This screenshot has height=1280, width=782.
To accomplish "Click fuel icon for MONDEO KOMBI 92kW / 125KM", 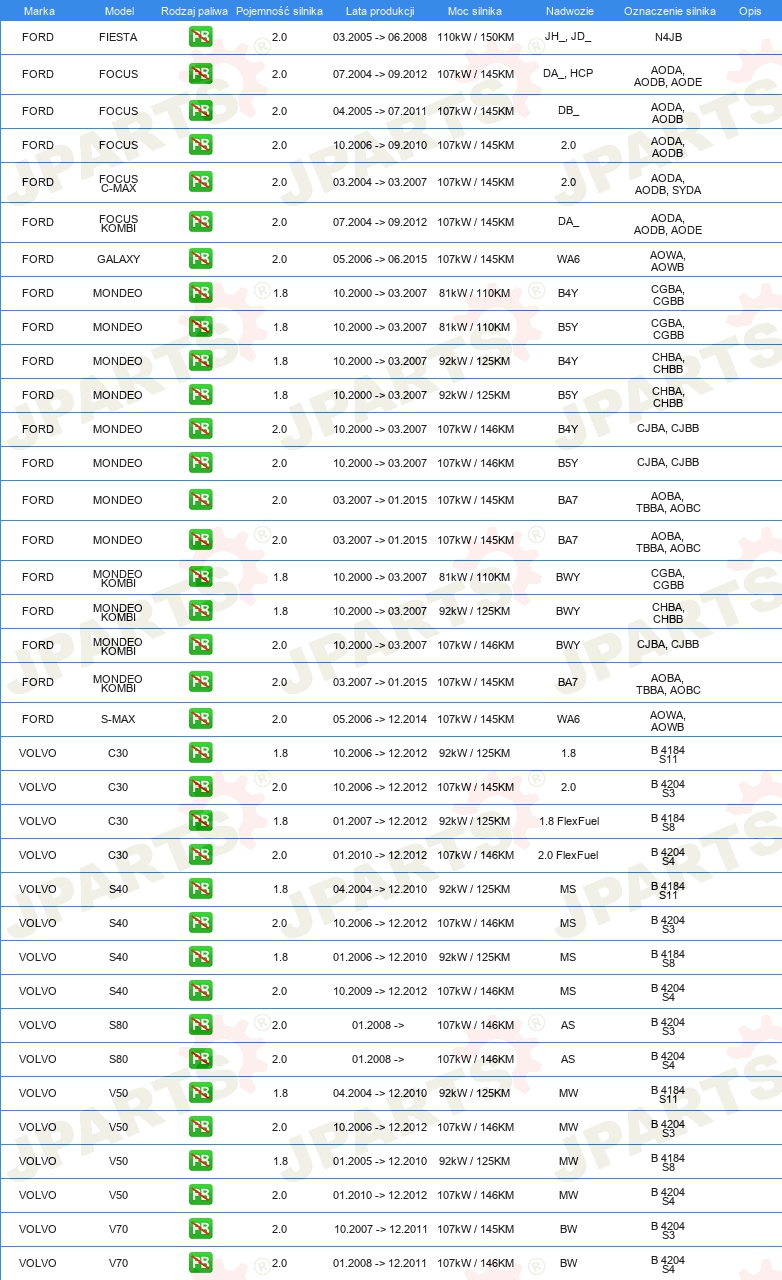I will (x=200, y=611).
